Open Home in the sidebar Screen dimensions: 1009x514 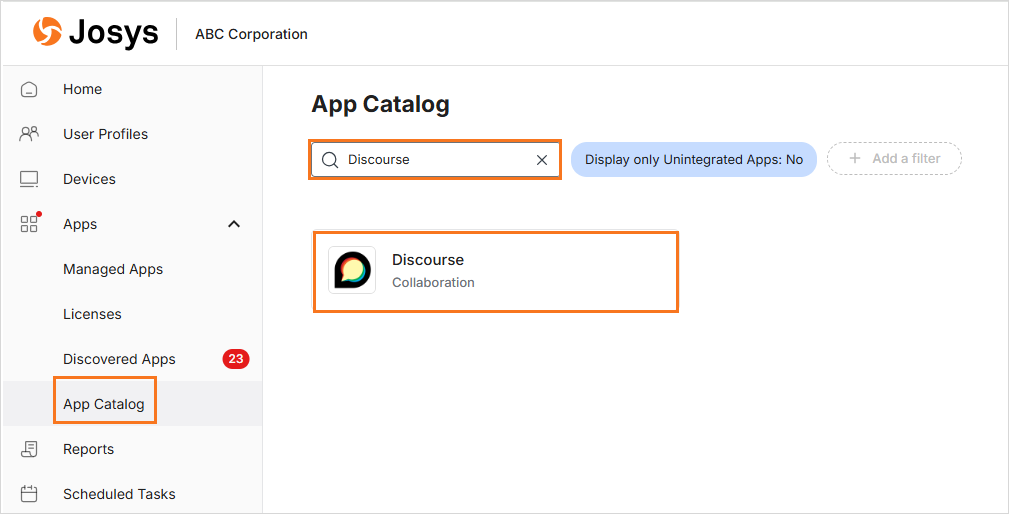(82, 89)
